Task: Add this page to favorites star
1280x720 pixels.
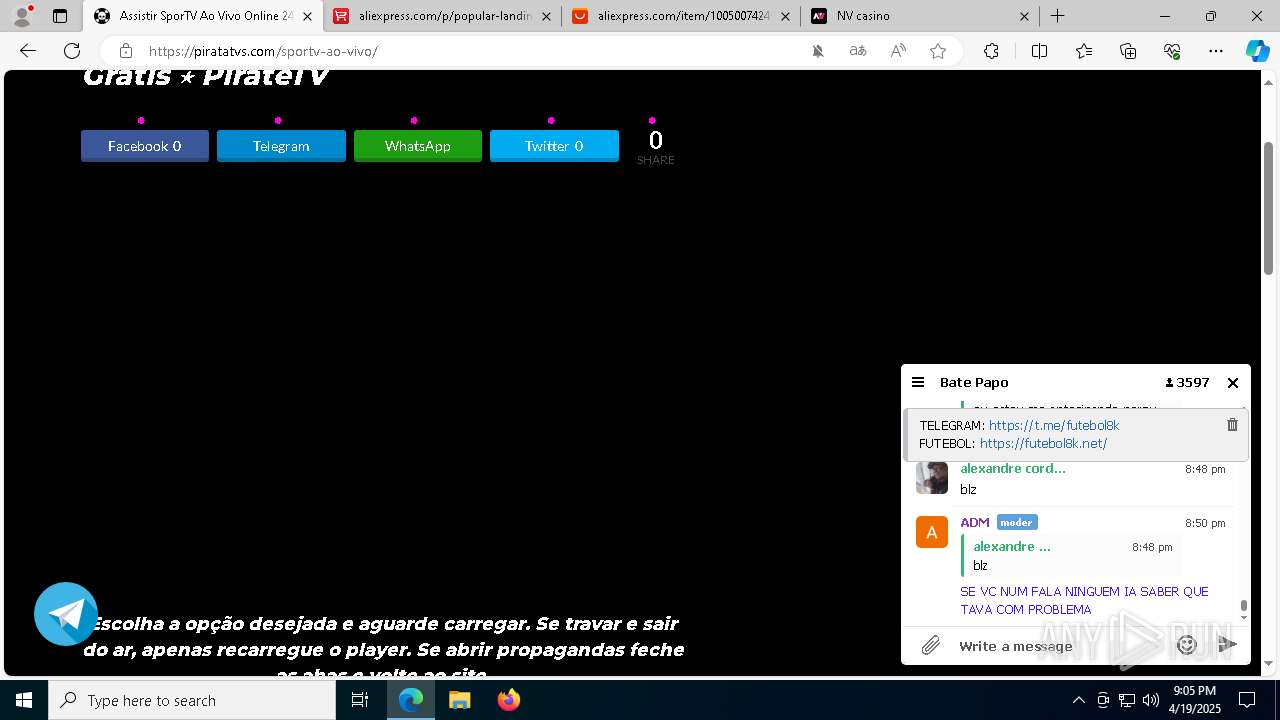Action: pyautogui.click(x=938, y=51)
